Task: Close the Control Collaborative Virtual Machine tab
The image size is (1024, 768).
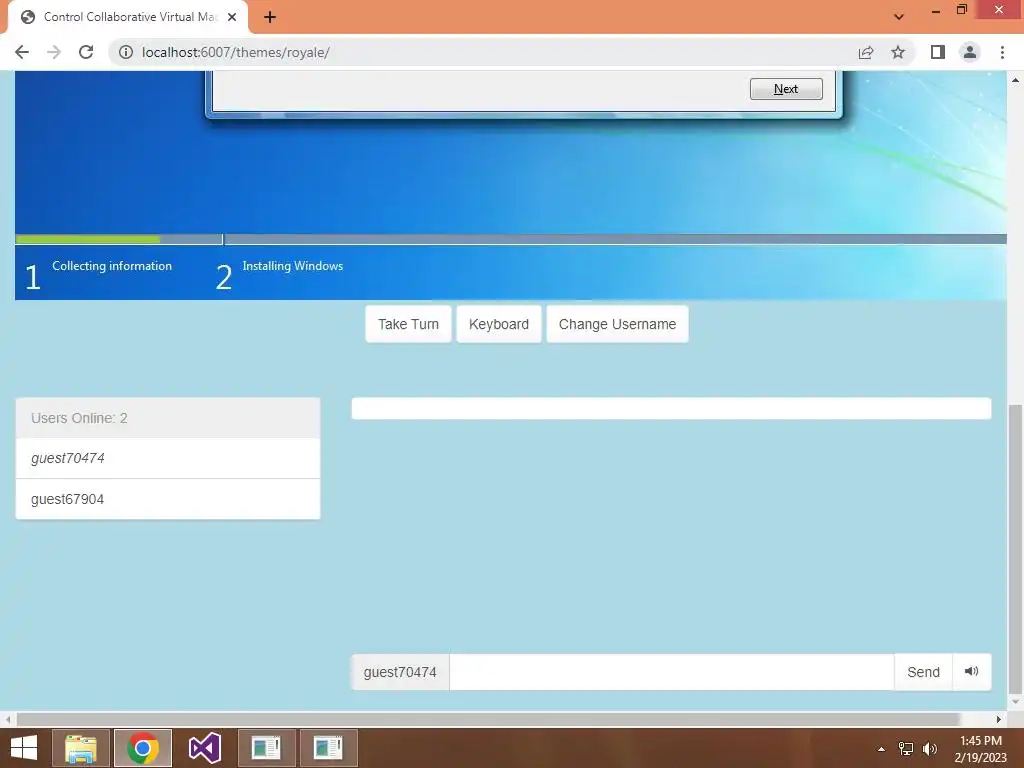Action: click(232, 17)
